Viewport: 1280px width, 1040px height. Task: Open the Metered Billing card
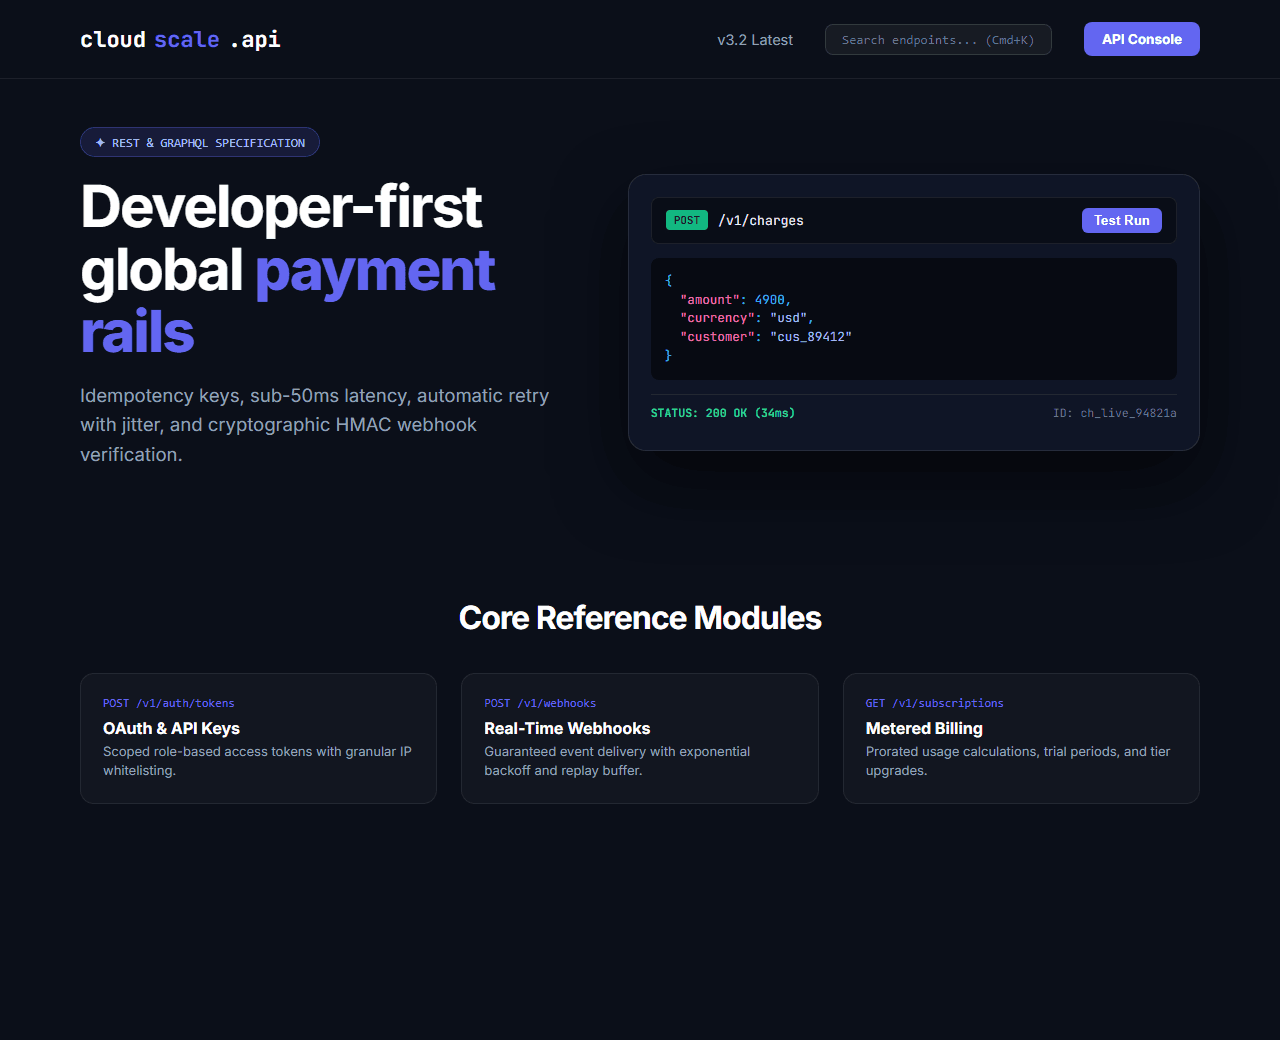[1021, 738]
